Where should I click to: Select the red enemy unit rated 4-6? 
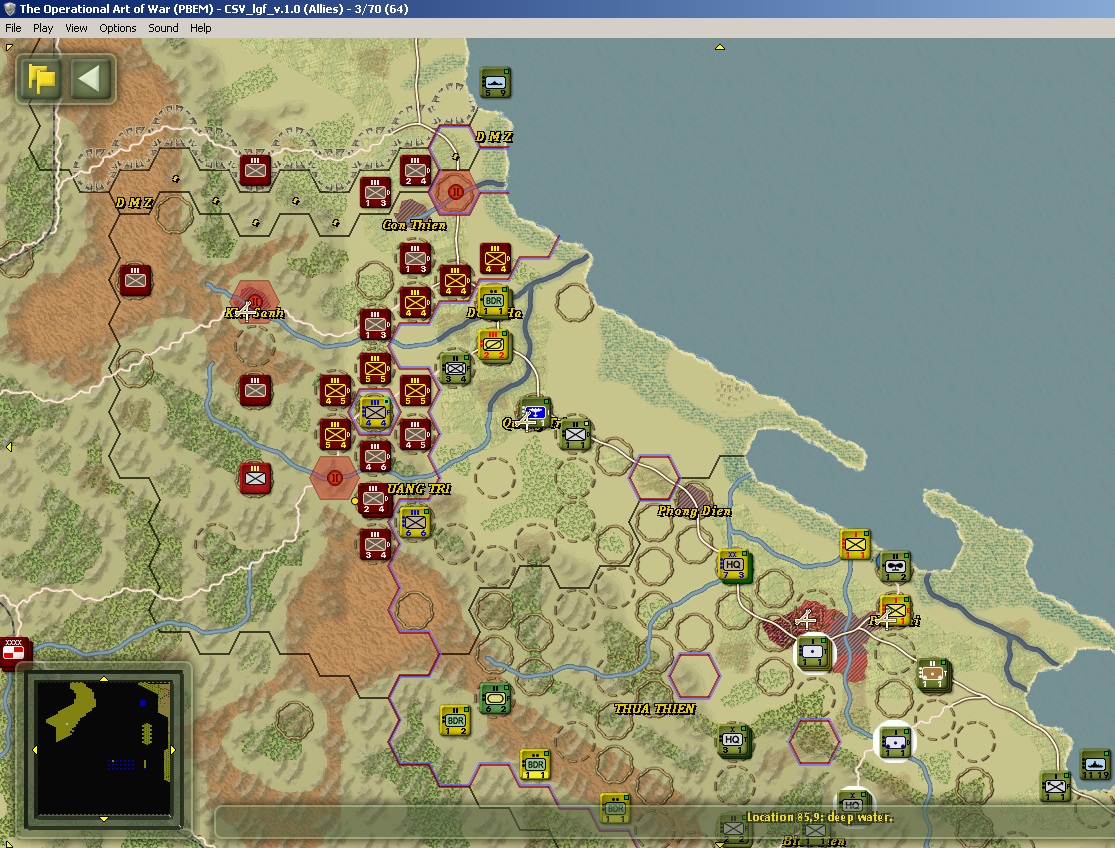point(375,457)
